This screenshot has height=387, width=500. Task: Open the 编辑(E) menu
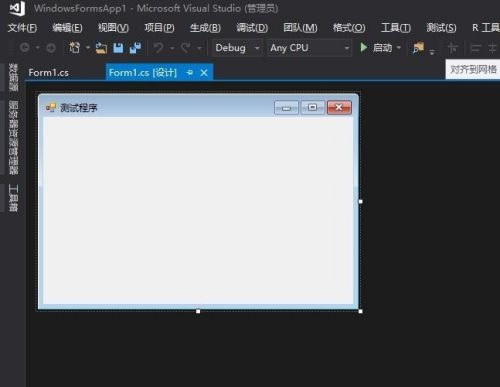(67, 28)
